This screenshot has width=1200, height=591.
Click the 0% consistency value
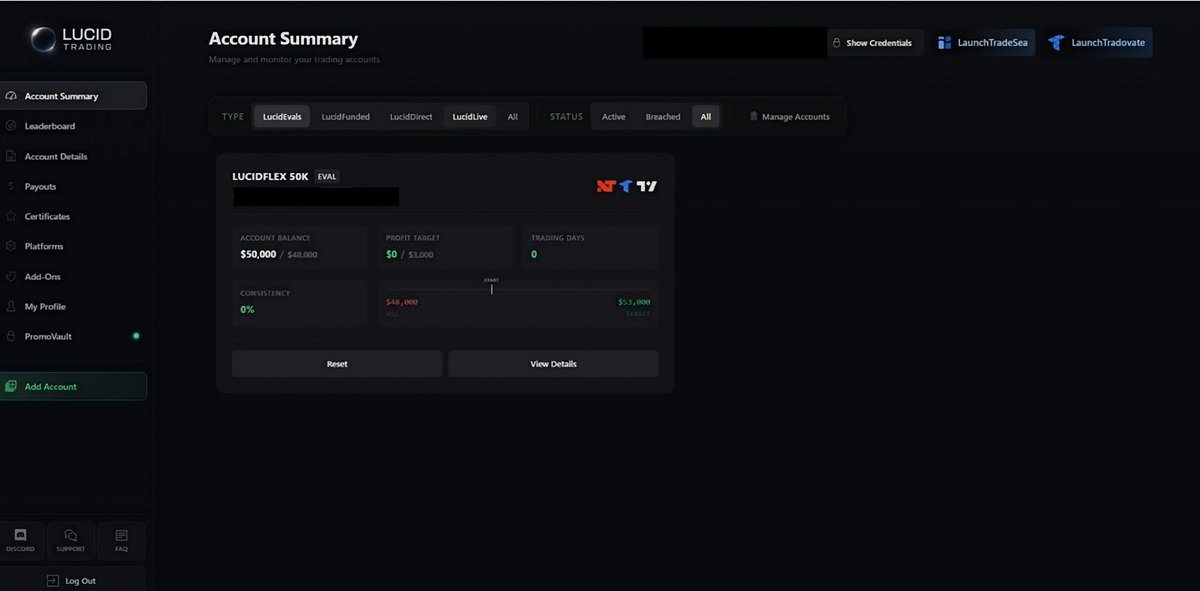(247, 309)
